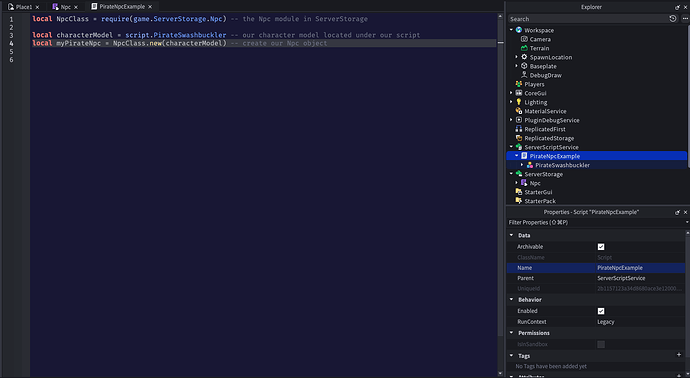The image size is (690, 378).
Task: Expand the Npc module node
Action: (517, 183)
